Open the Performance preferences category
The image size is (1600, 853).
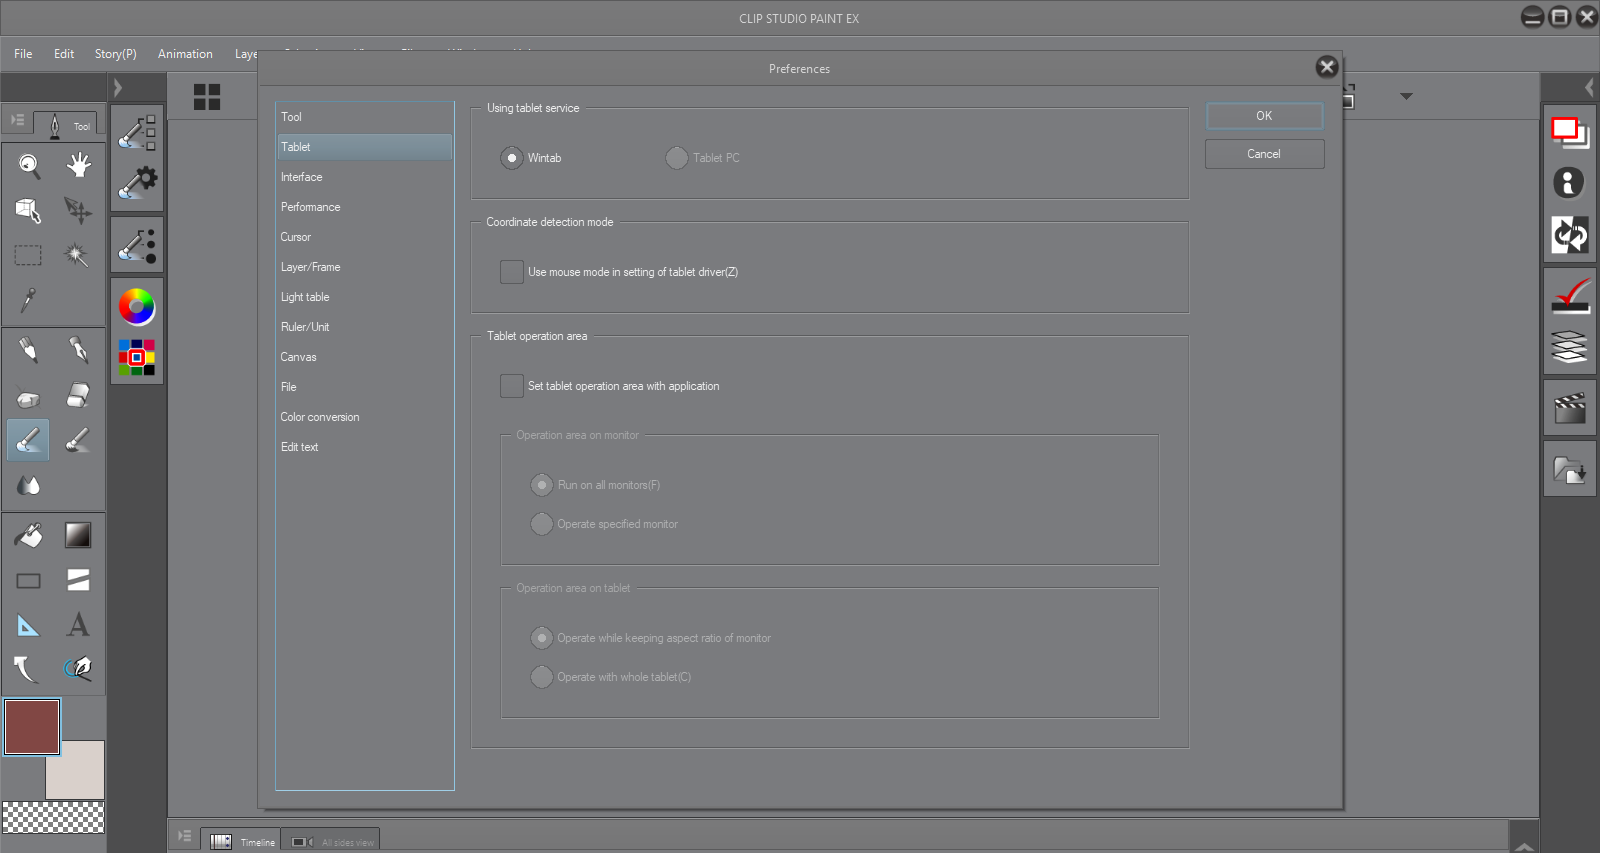coord(365,207)
